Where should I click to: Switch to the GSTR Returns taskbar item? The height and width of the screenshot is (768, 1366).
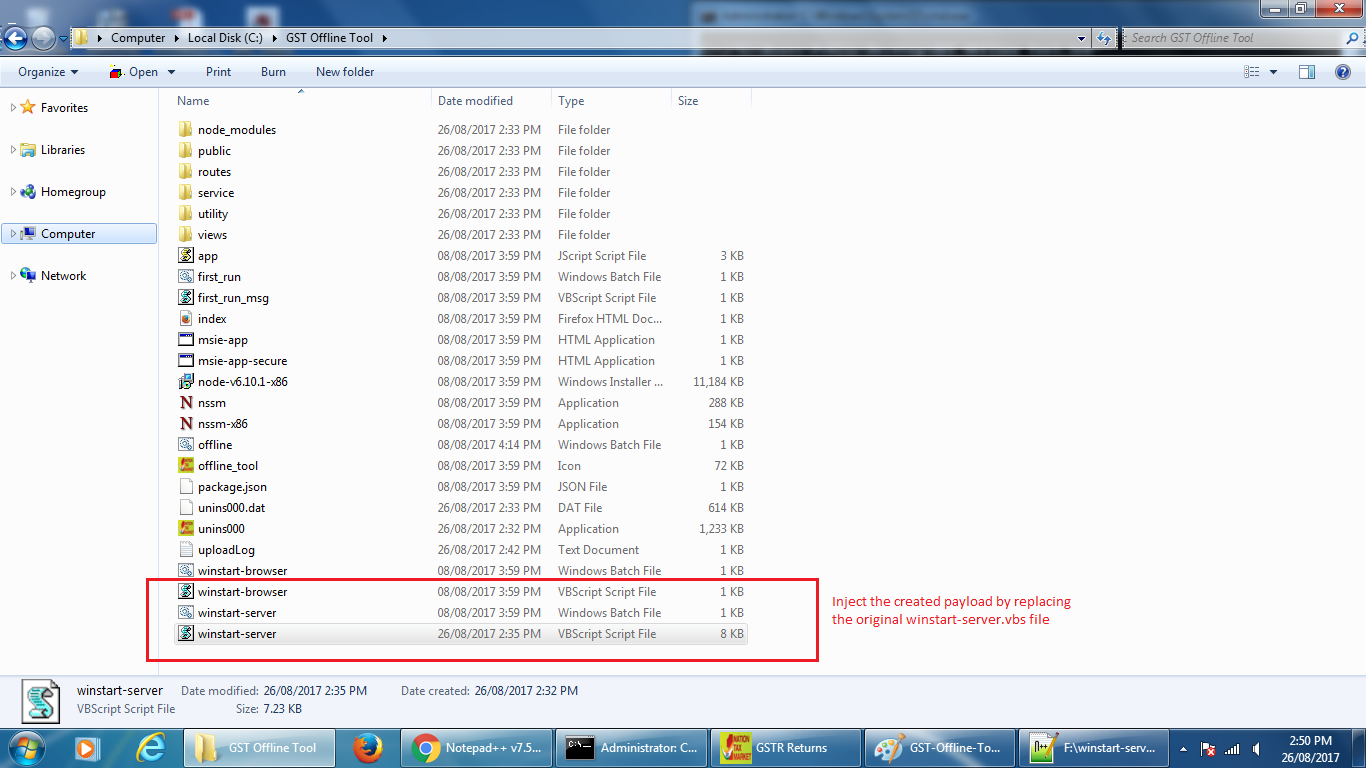785,747
